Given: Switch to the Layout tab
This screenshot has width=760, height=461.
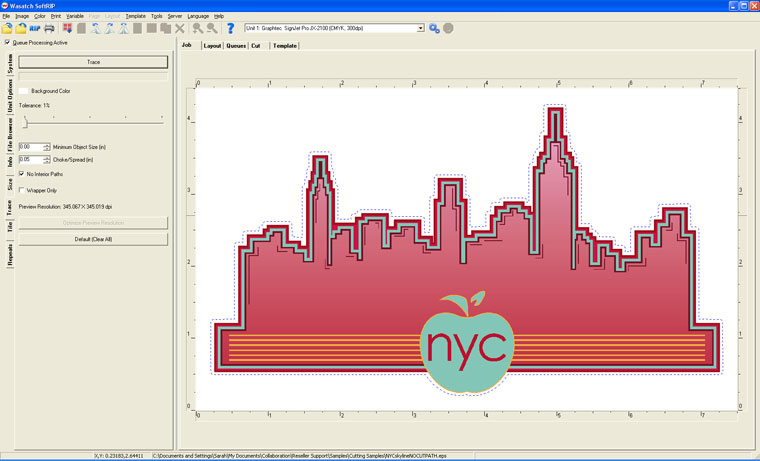Looking at the screenshot, I should pyautogui.click(x=212, y=46).
